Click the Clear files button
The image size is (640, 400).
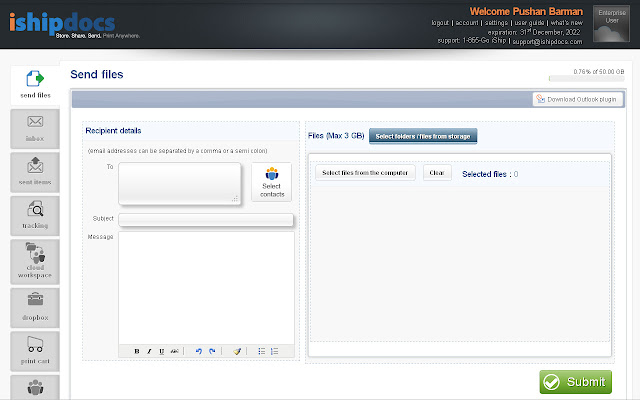[437, 173]
